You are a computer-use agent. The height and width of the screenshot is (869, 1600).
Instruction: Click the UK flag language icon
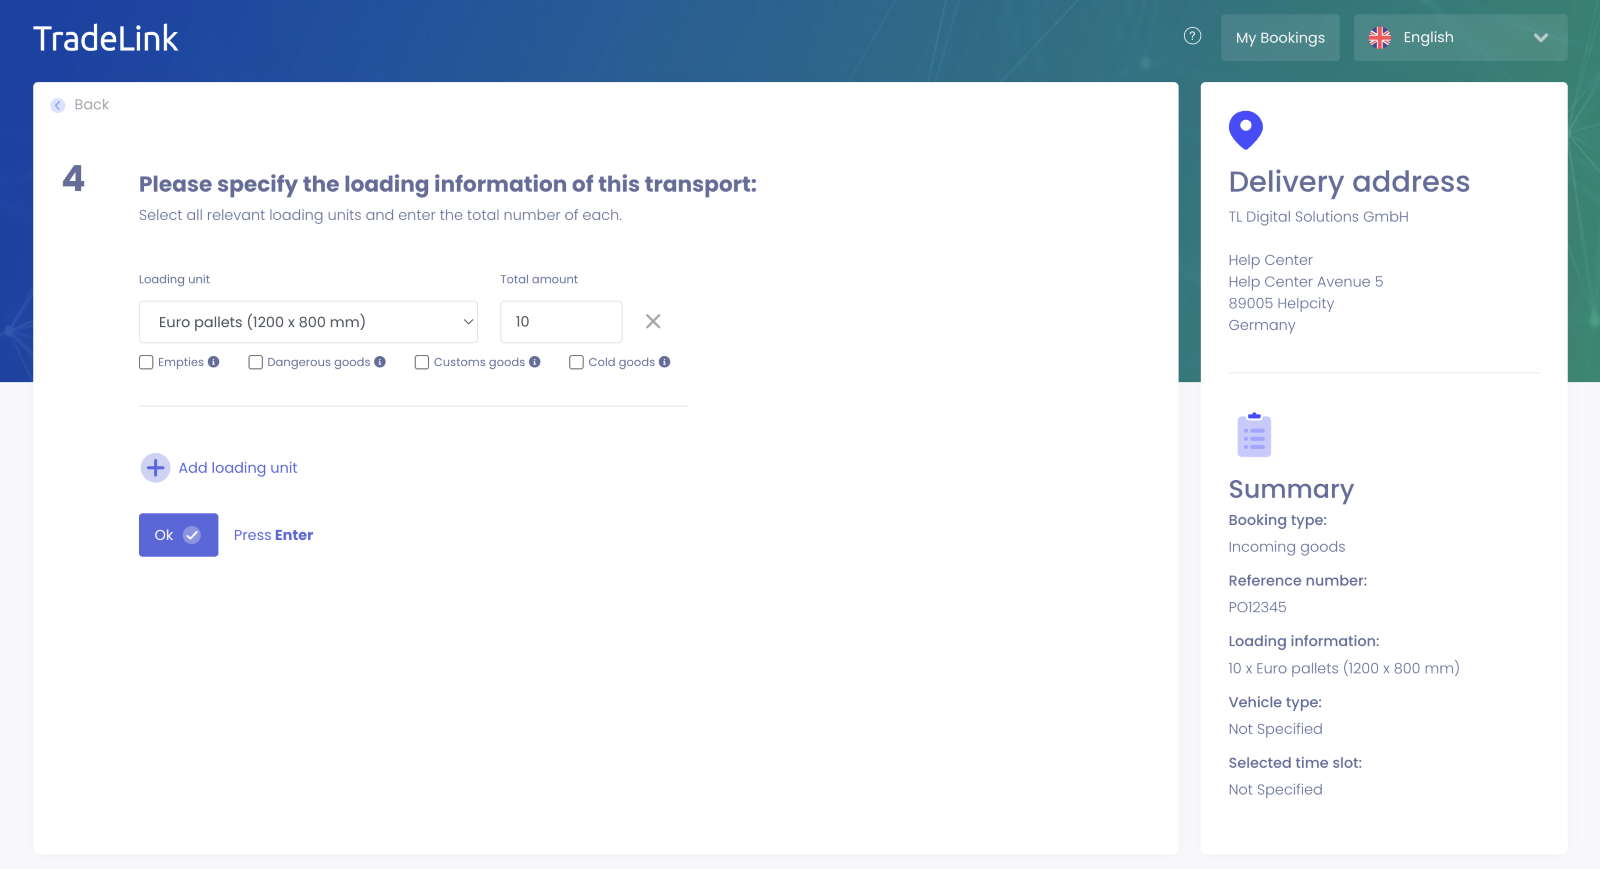1380,38
